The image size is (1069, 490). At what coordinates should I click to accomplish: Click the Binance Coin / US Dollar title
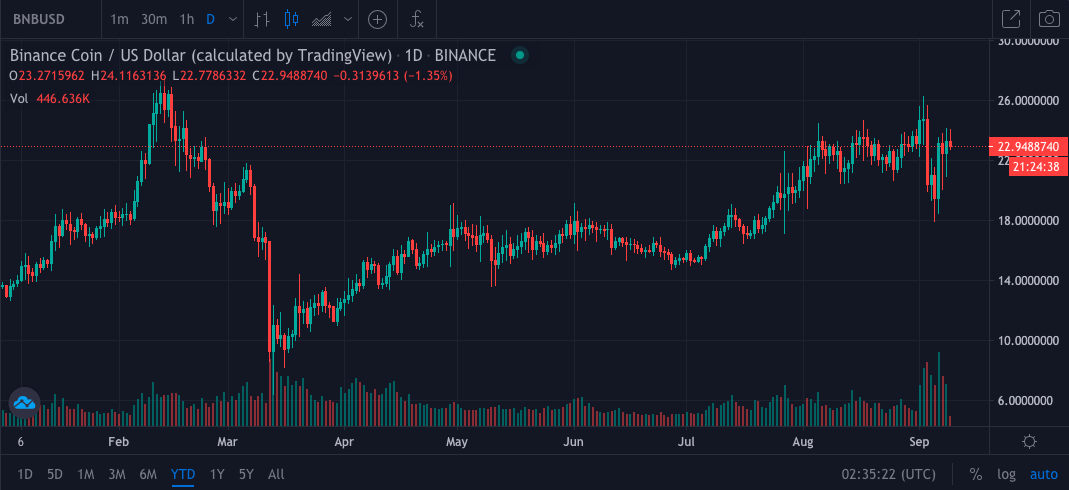(201, 55)
